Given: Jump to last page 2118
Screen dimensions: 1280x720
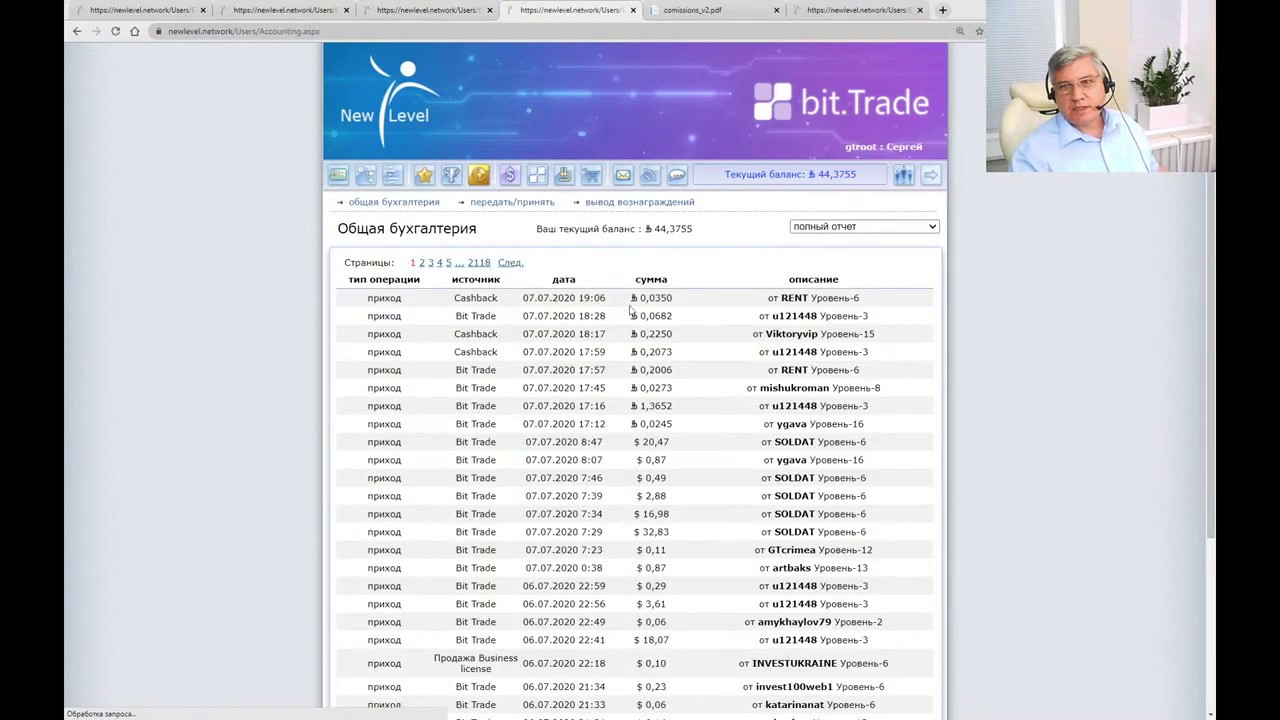Looking at the screenshot, I should [479, 263].
